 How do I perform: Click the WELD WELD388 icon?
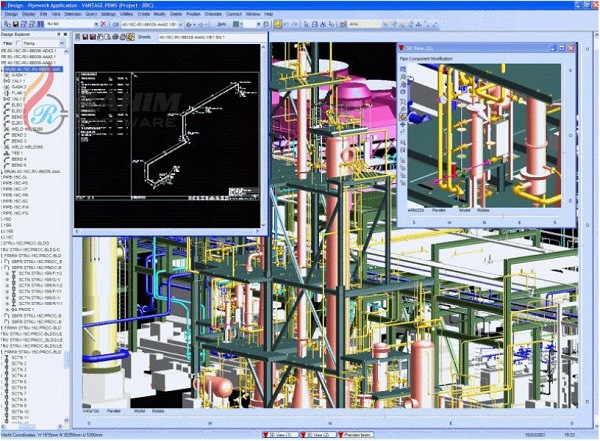point(7,147)
